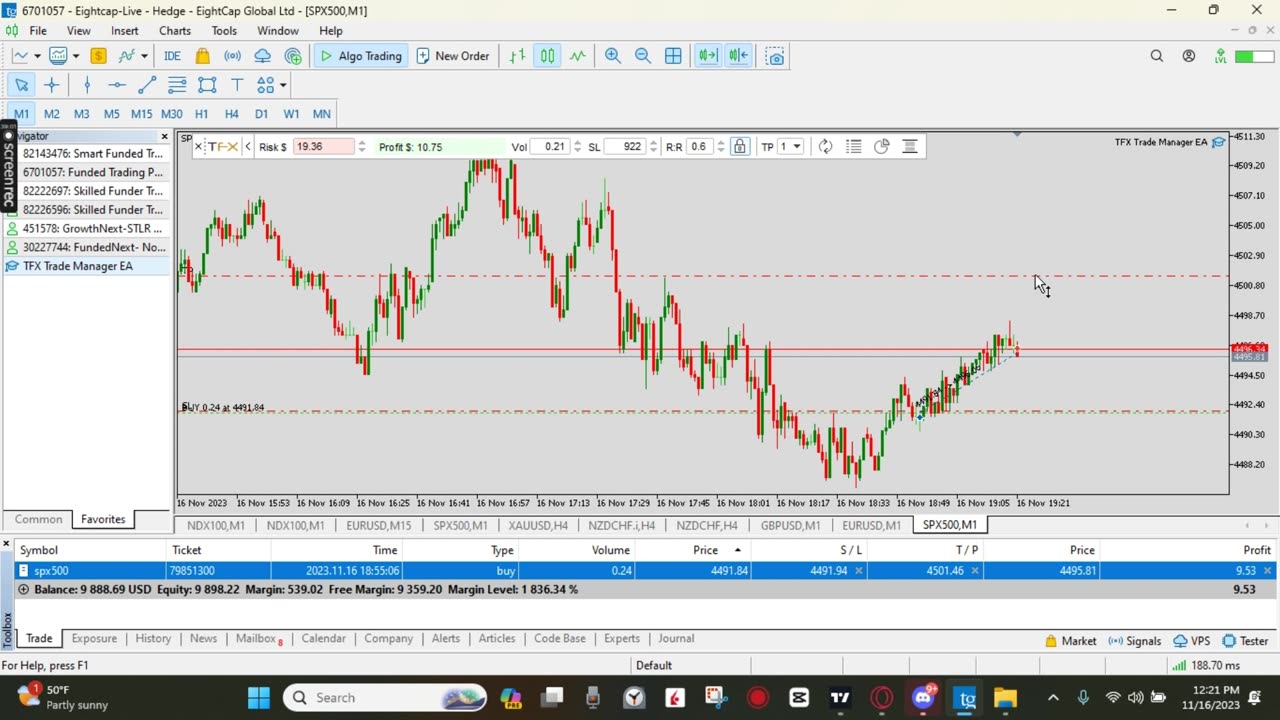Click the New Order button
The height and width of the screenshot is (720, 1280).
coord(453,56)
